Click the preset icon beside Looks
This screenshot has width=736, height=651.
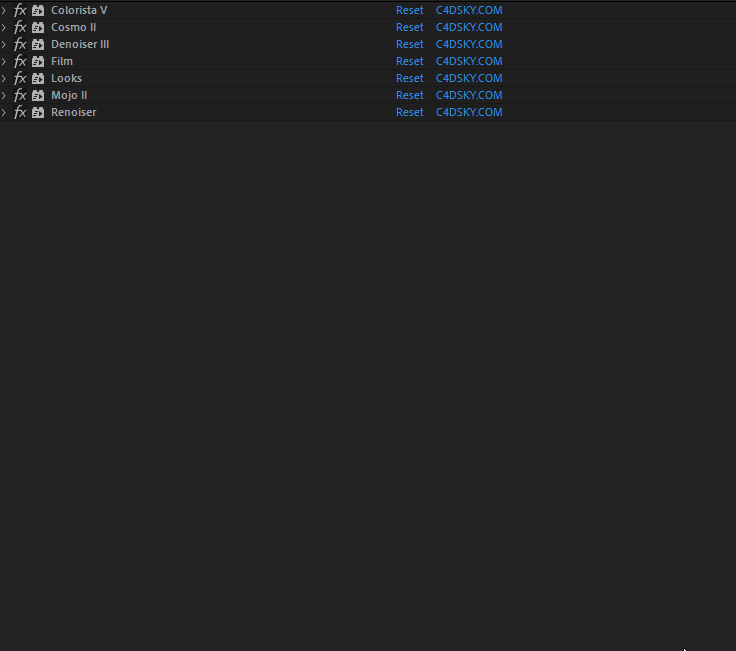(38, 78)
